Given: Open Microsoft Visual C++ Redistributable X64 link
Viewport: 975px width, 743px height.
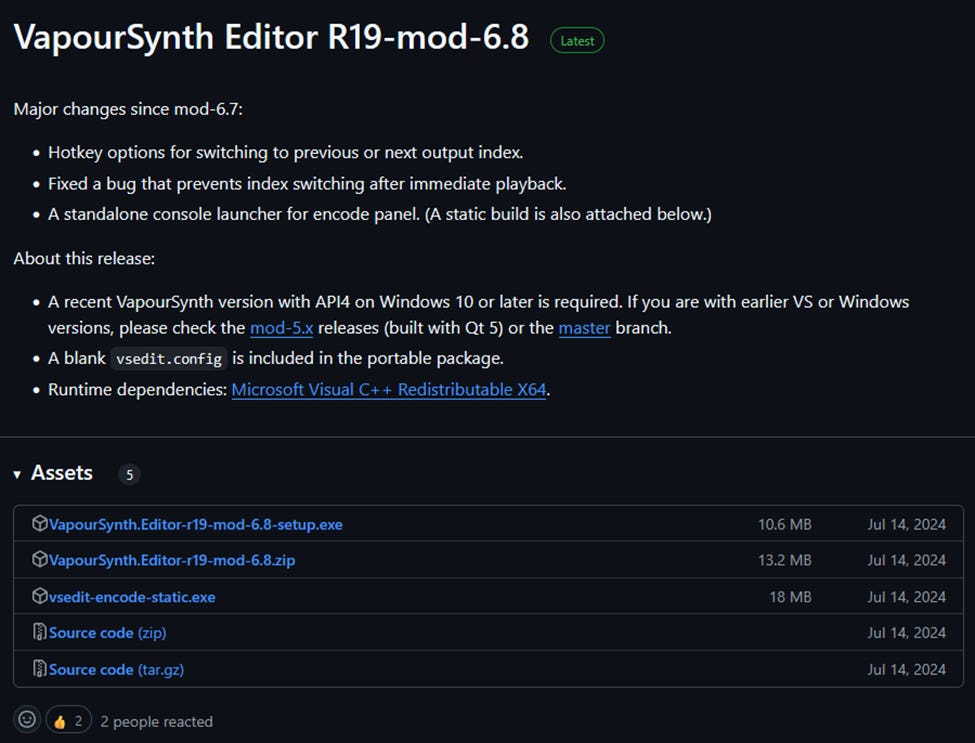Looking at the screenshot, I should coord(389,389).
